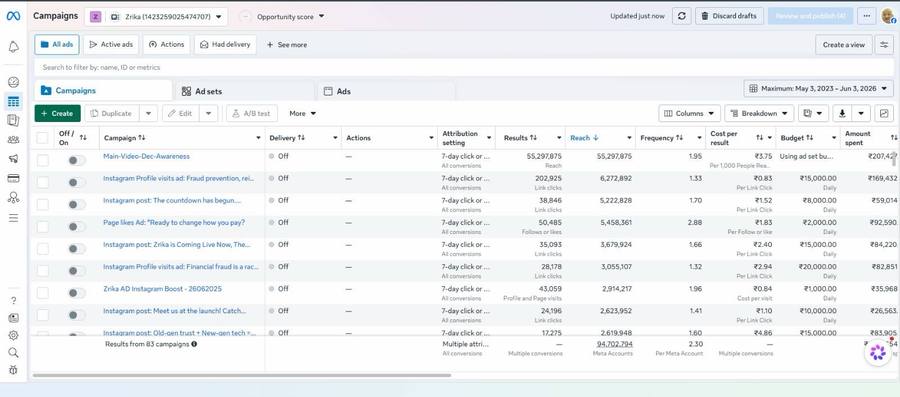This screenshot has height=397, width=900.
Task: Open Edit dropdown arrow
Action: pyautogui.click(x=208, y=114)
